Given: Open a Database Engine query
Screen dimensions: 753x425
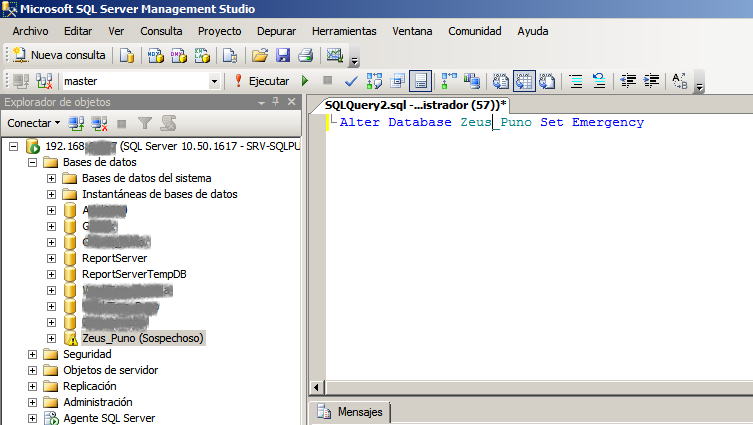Looking at the screenshot, I should [127, 55].
